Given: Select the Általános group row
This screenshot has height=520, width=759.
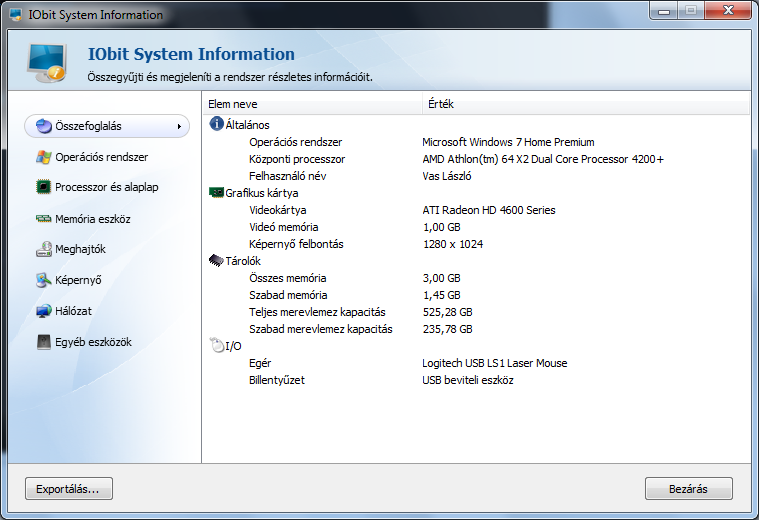Looking at the screenshot, I should point(476,124).
